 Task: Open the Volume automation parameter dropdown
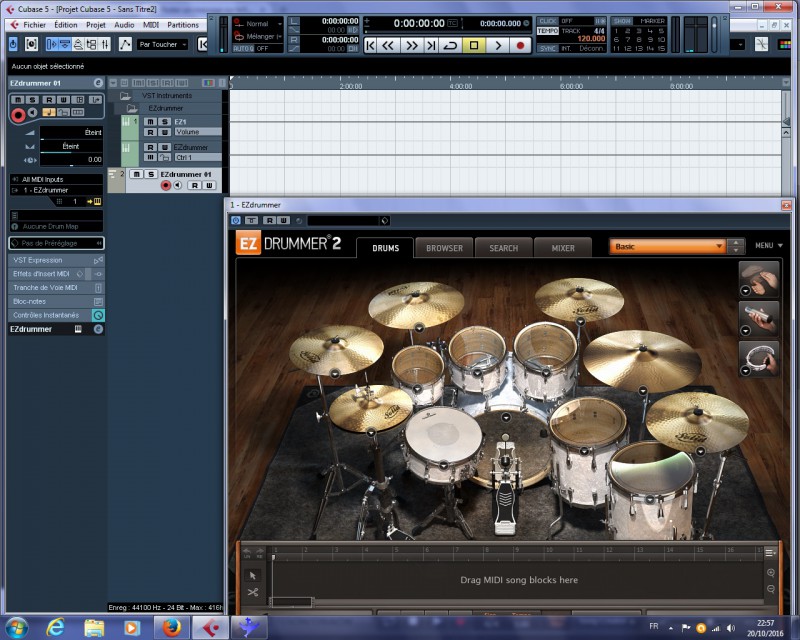click(198, 132)
